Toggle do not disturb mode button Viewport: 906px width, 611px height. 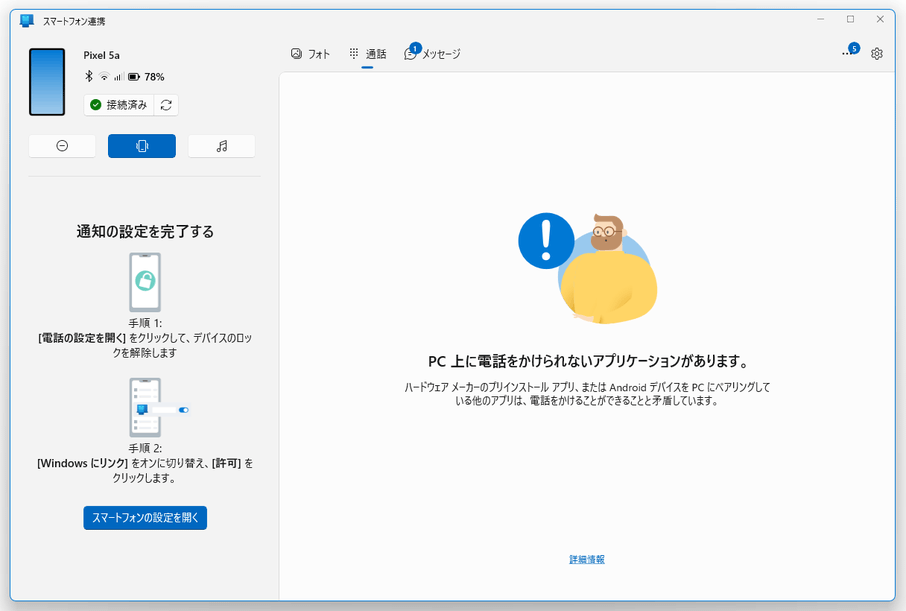click(x=62, y=146)
